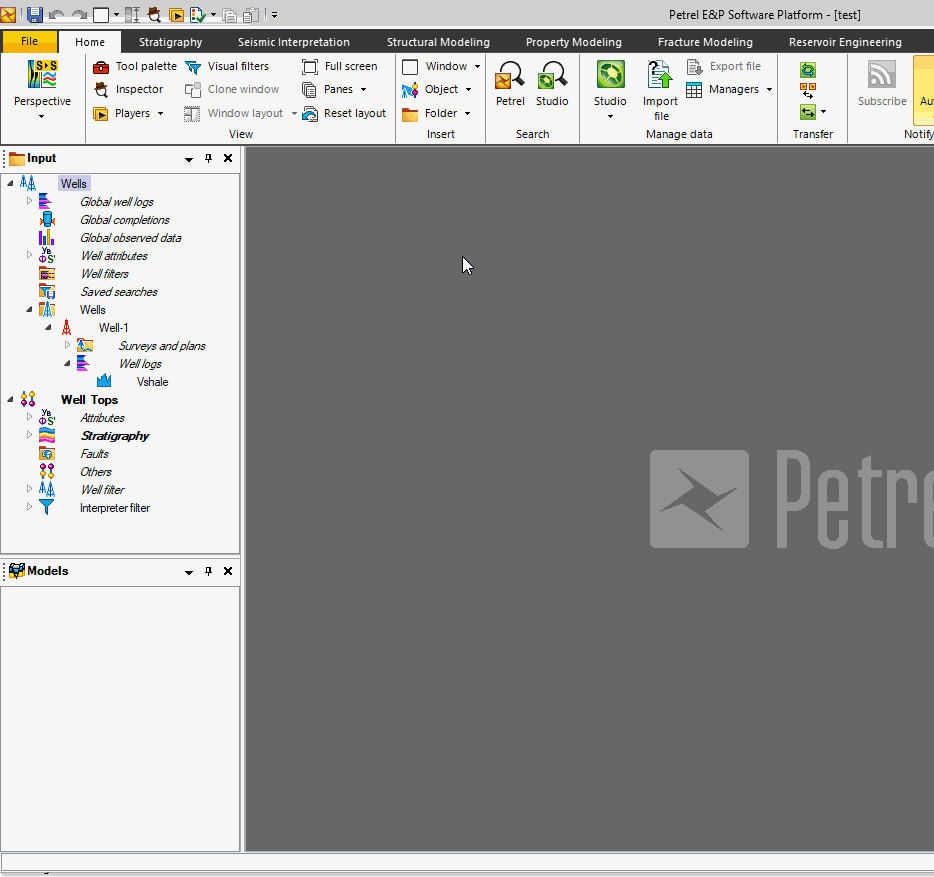Switch to the Property Modeling ribbon tab
934x877 pixels.
pos(574,42)
